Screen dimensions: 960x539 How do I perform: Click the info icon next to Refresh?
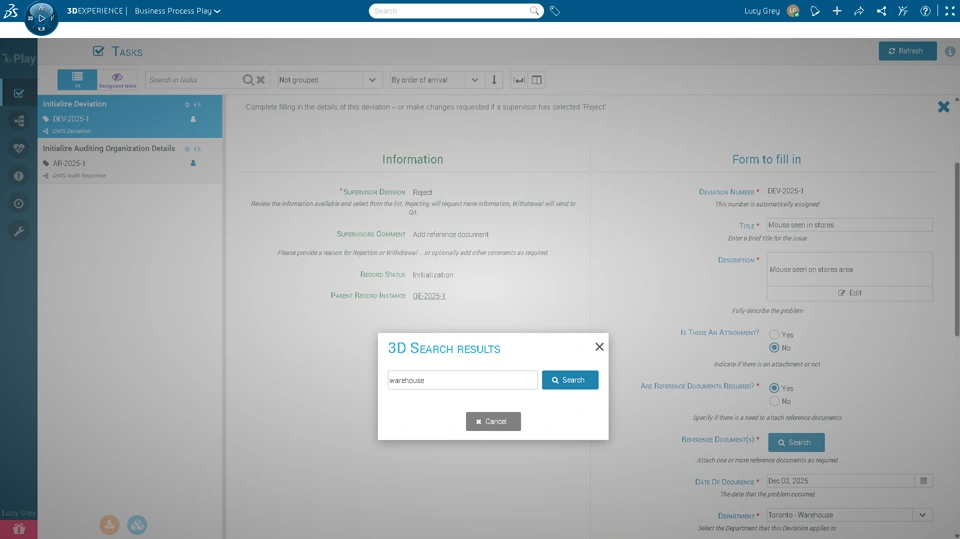tap(950, 51)
